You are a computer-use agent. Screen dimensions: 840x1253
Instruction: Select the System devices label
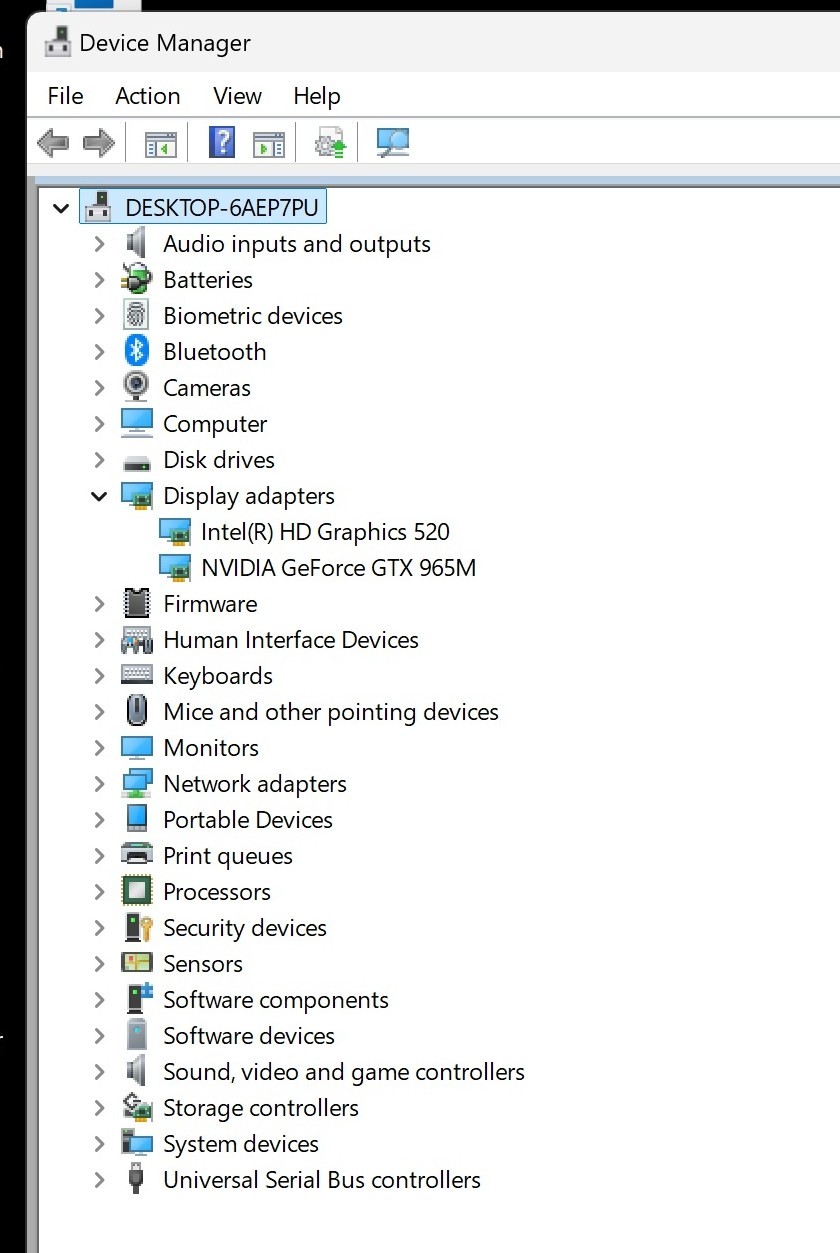pos(241,1144)
